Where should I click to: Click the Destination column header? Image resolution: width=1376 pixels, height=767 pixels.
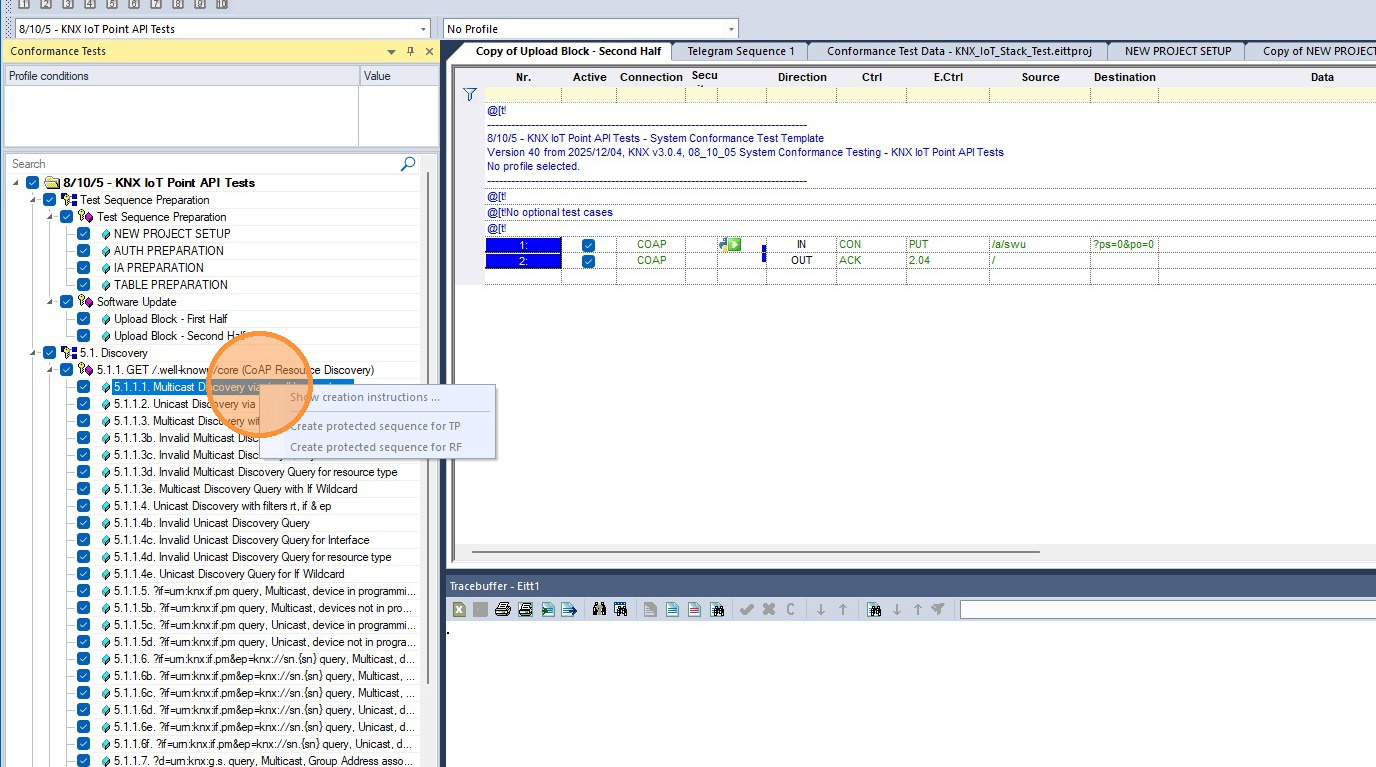[1124, 77]
